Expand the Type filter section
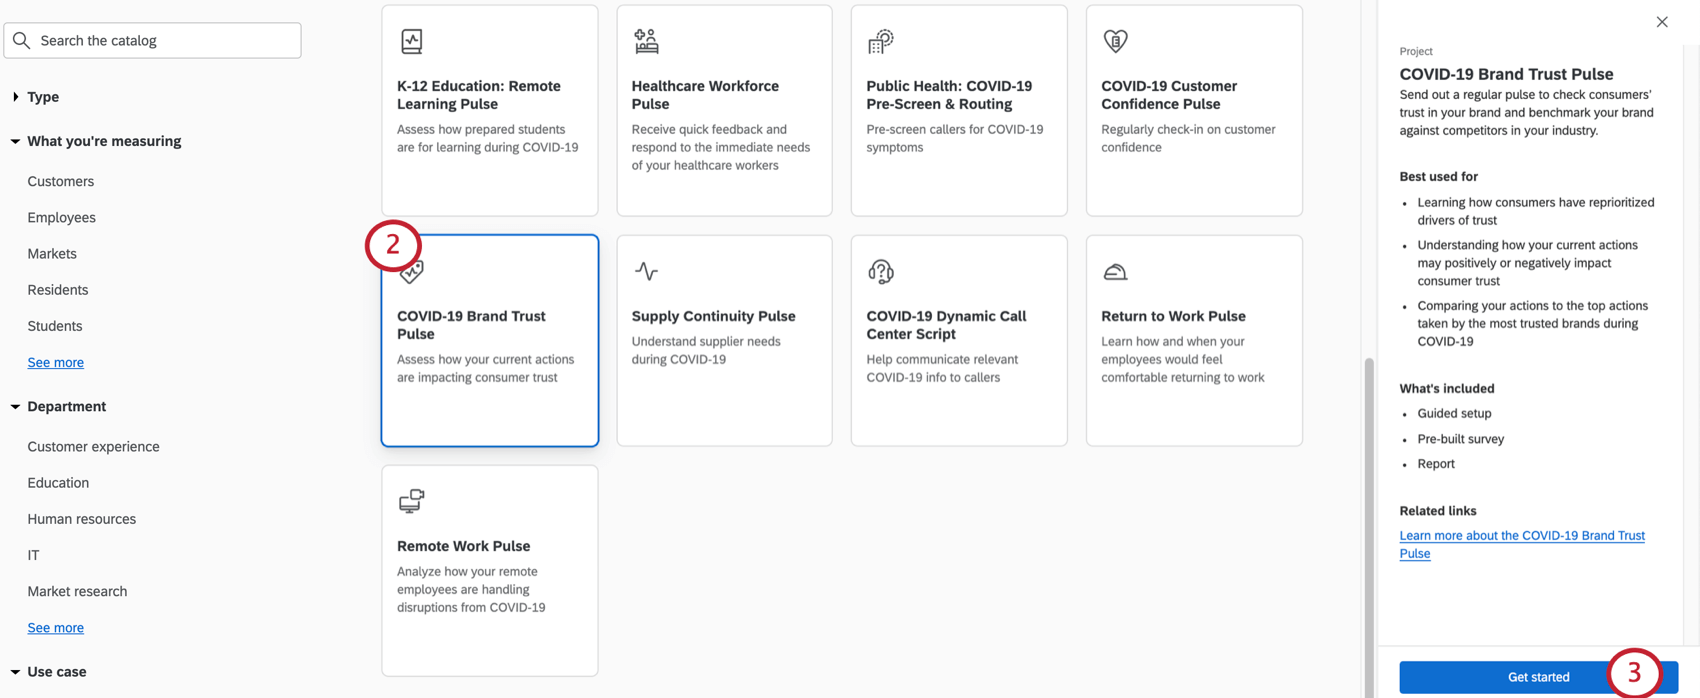This screenshot has width=1700, height=698. [x=16, y=97]
